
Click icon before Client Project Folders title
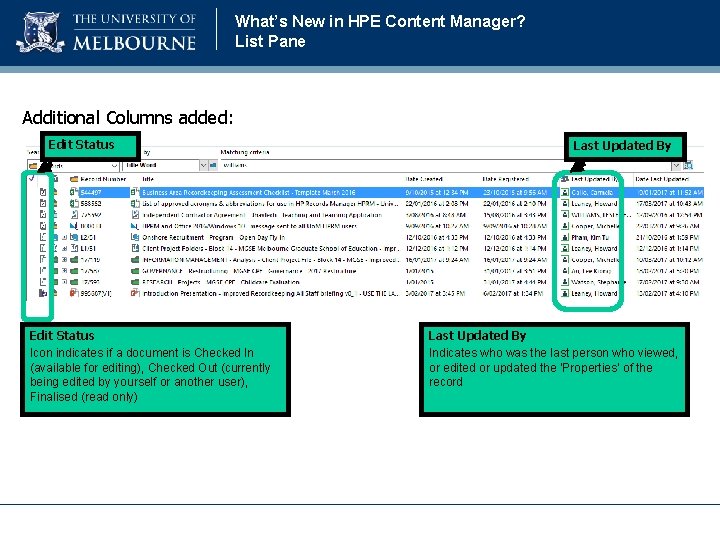pos(135,248)
